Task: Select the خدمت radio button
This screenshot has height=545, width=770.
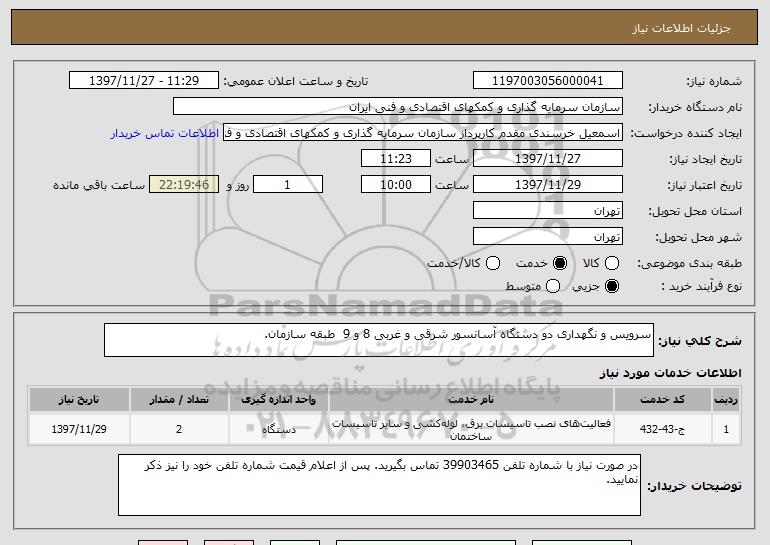Action: pos(560,263)
